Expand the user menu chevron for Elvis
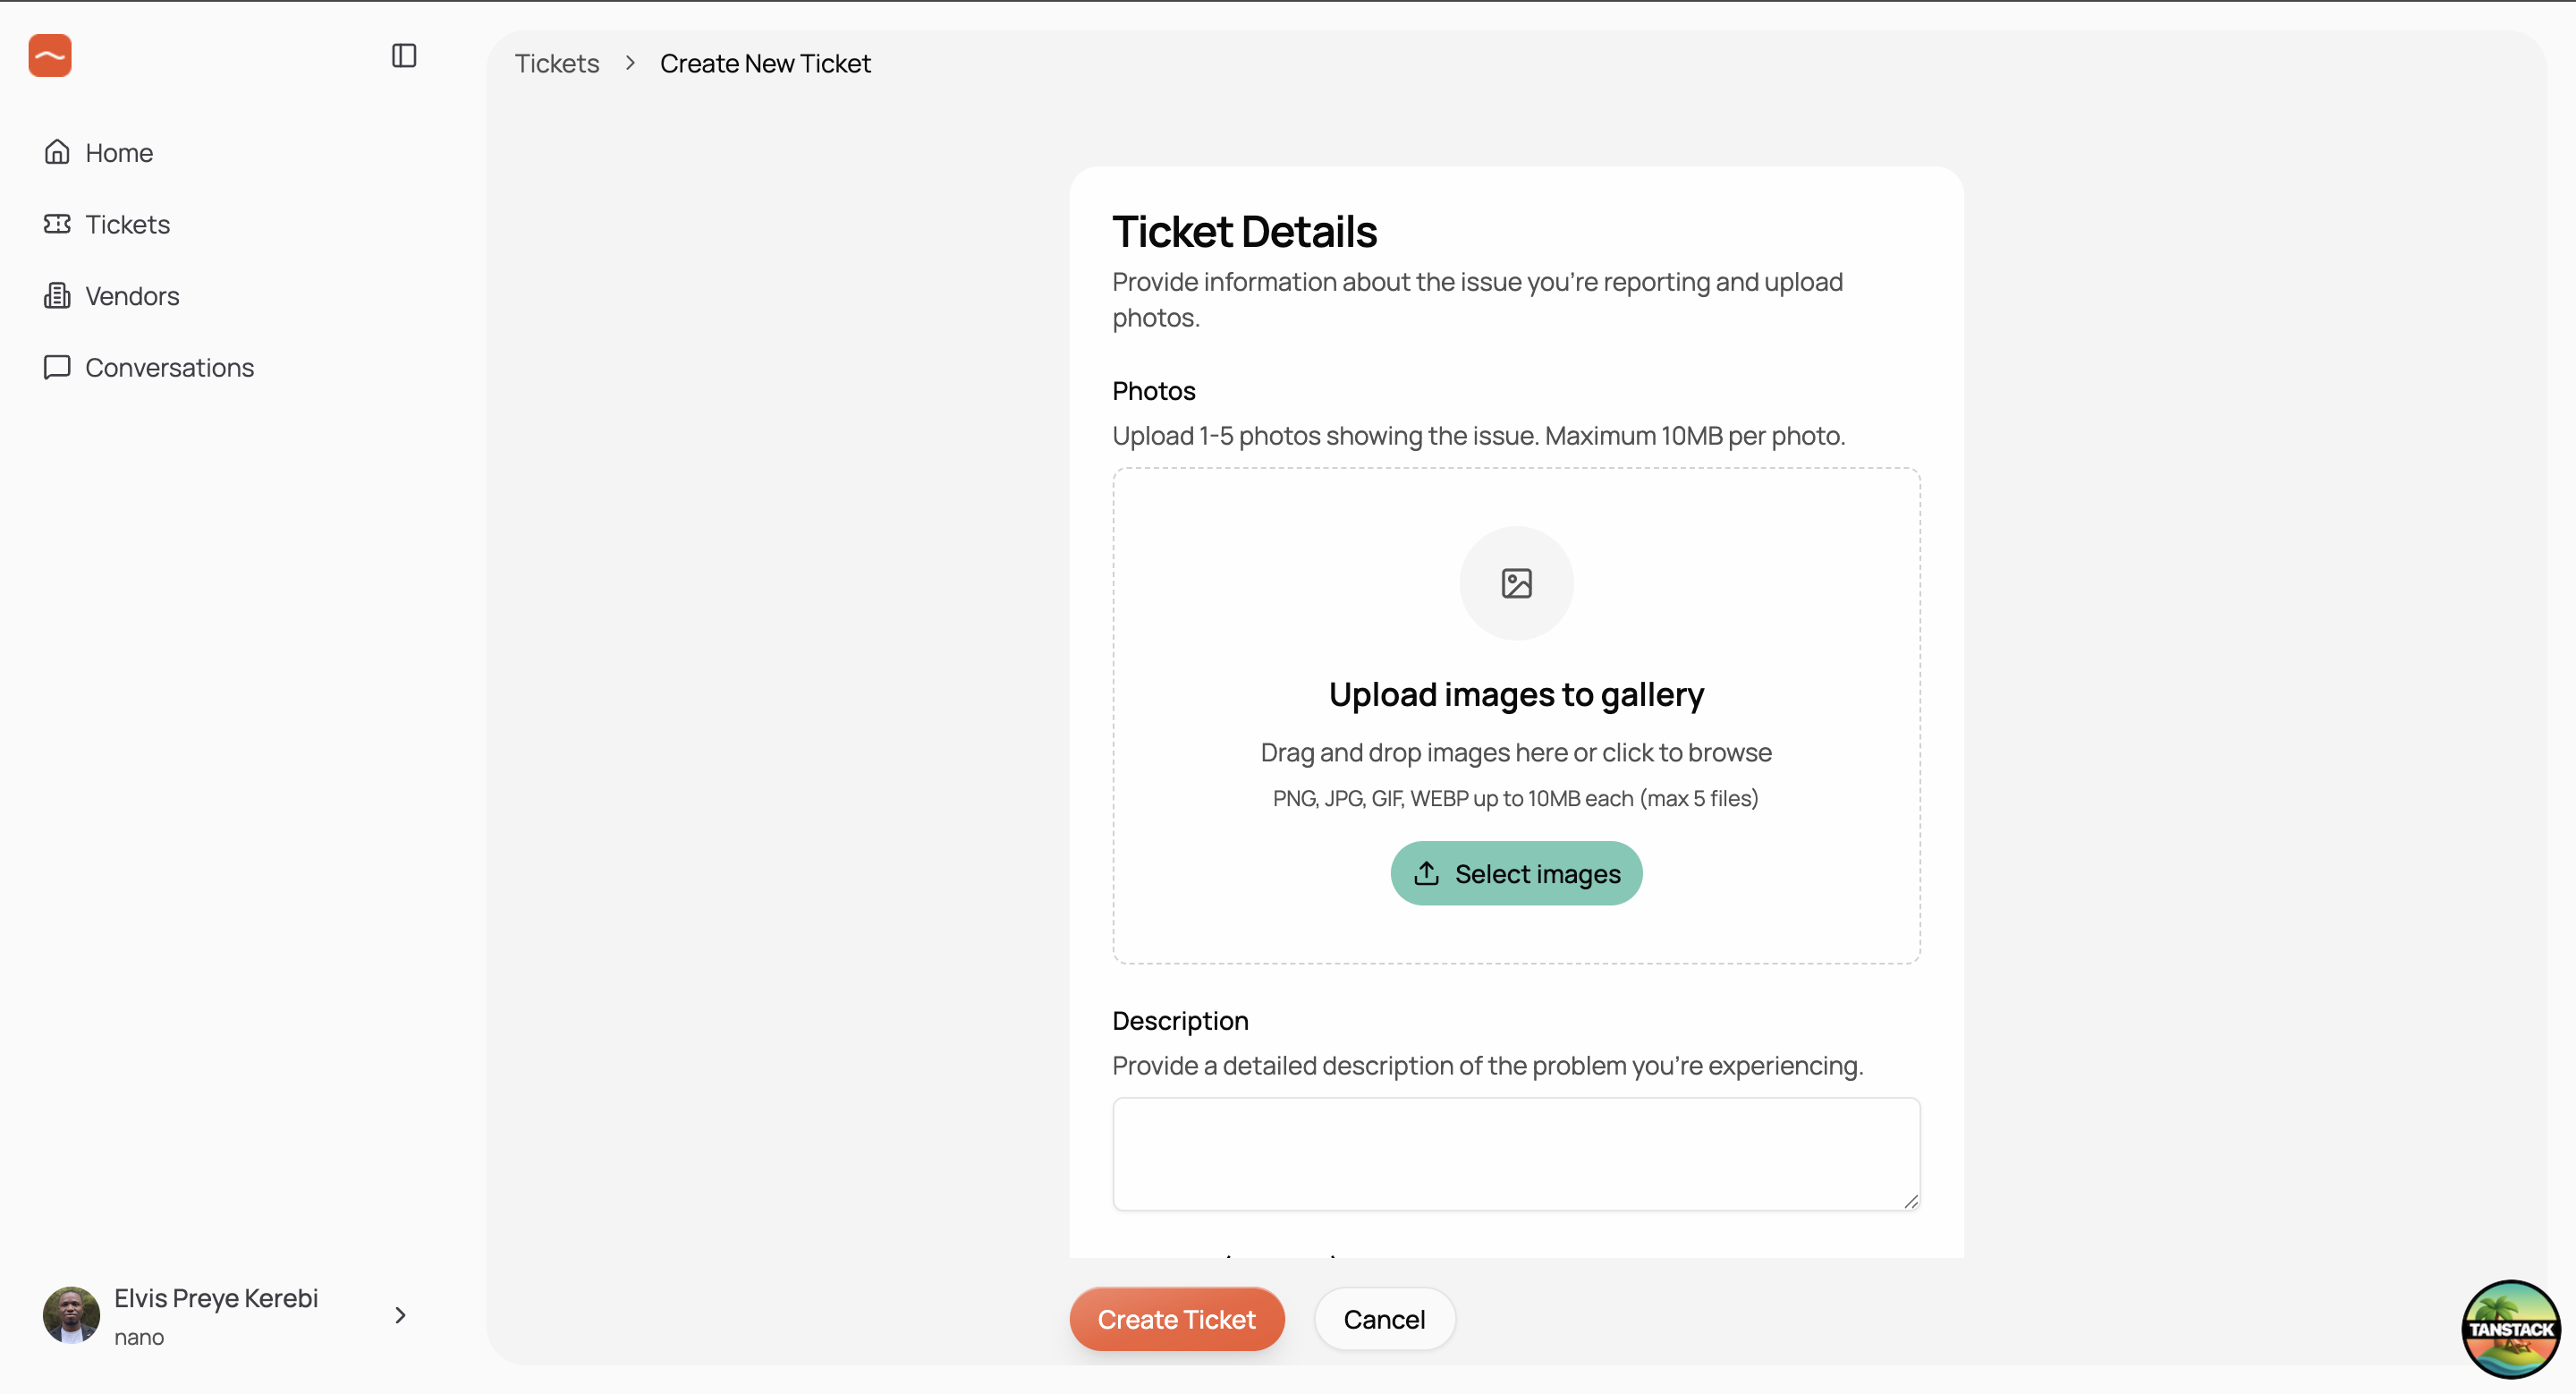Viewport: 2576px width, 1394px height. [x=400, y=1316]
